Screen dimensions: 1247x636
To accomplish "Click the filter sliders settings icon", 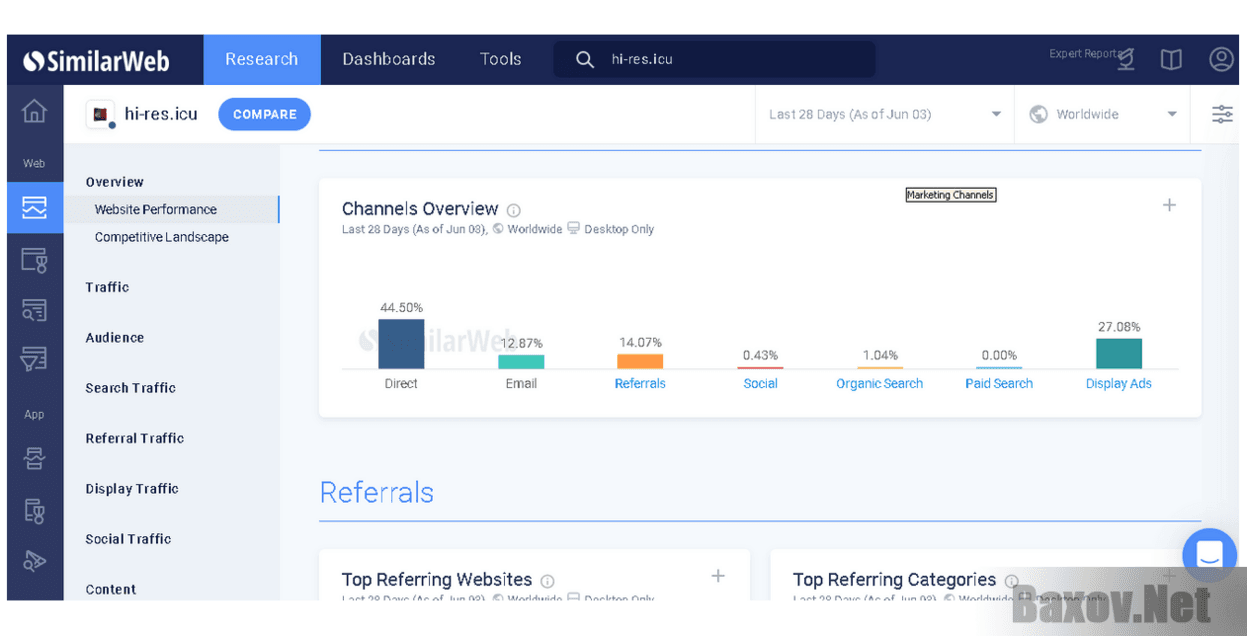I will coord(1222,114).
